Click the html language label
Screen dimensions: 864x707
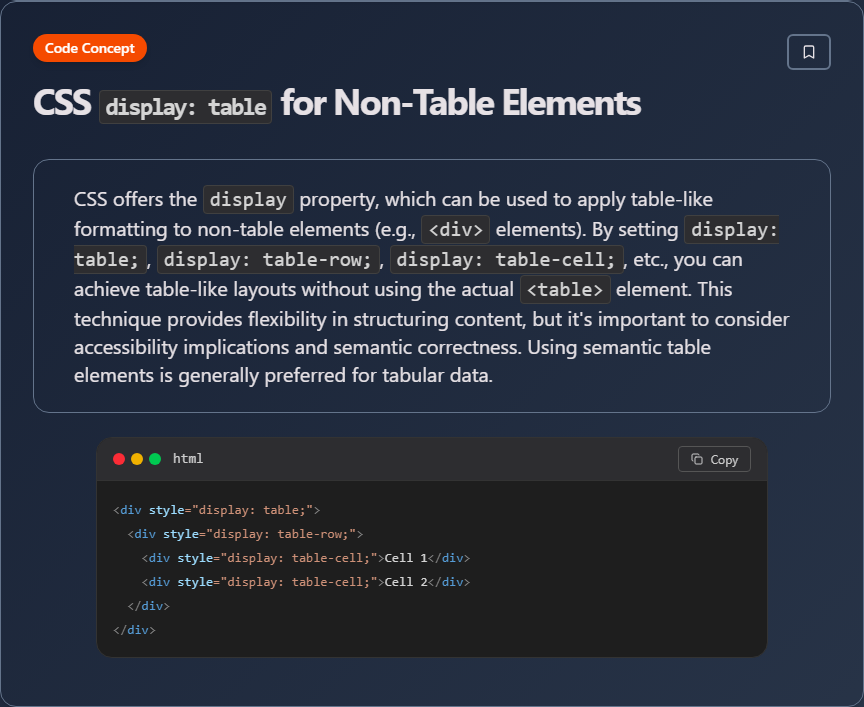[x=188, y=458]
